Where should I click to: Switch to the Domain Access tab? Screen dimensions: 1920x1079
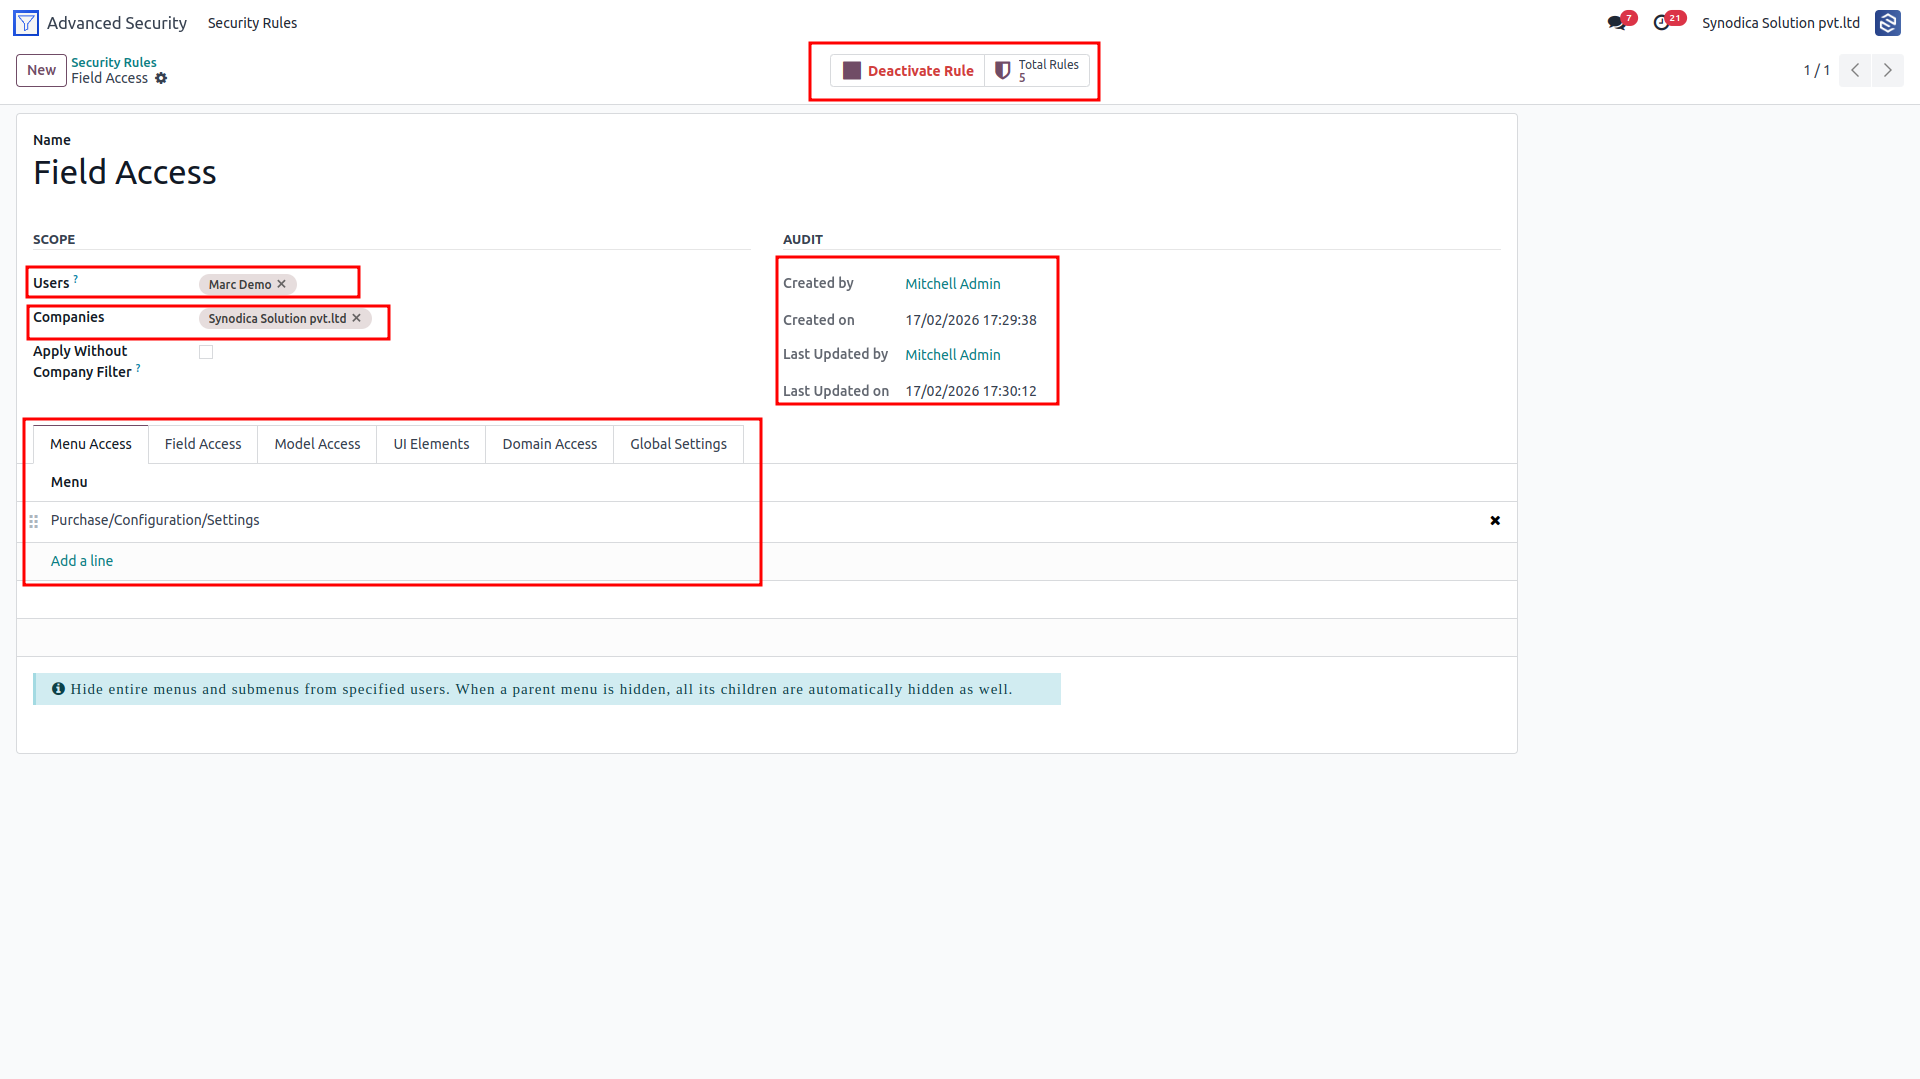tap(549, 444)
